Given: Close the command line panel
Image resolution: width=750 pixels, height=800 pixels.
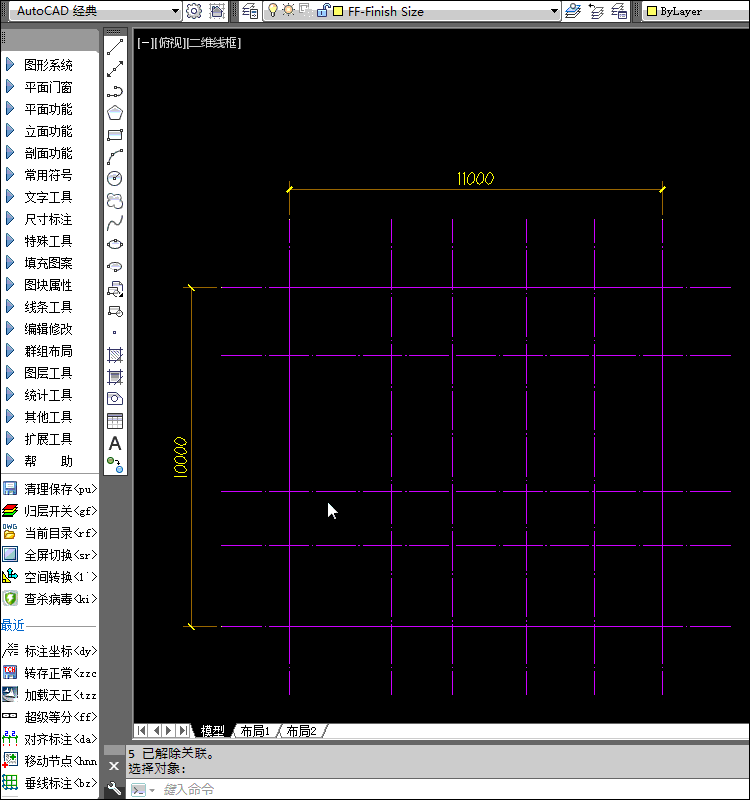Looking at the screenshot, I should (x=114, y=766).
